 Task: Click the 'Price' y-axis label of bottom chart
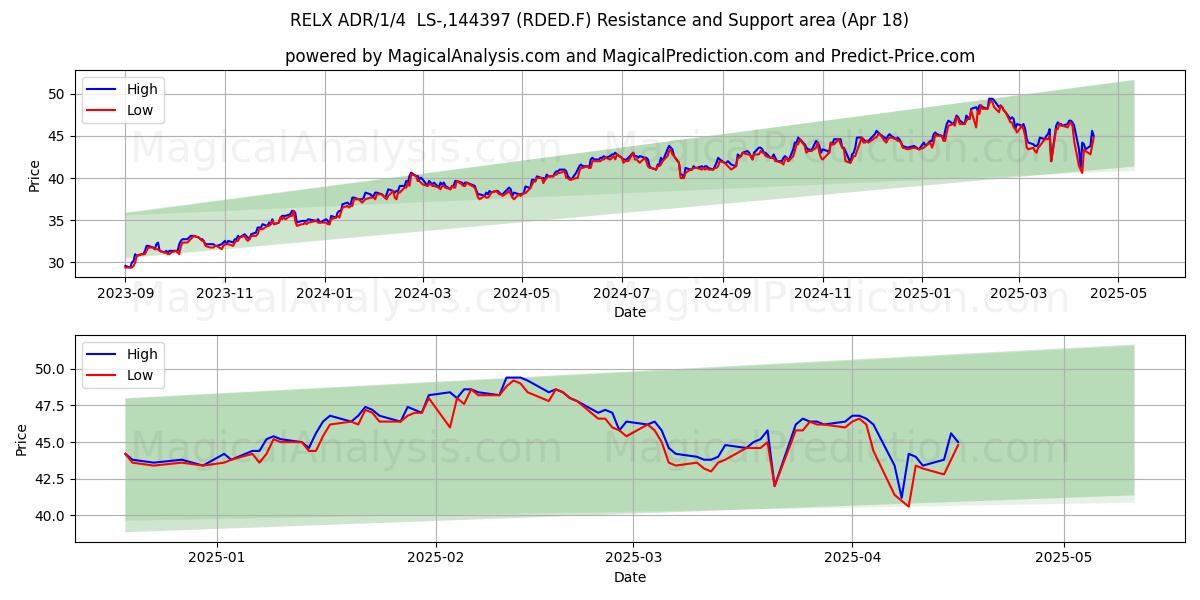click(x=22, y=438)
